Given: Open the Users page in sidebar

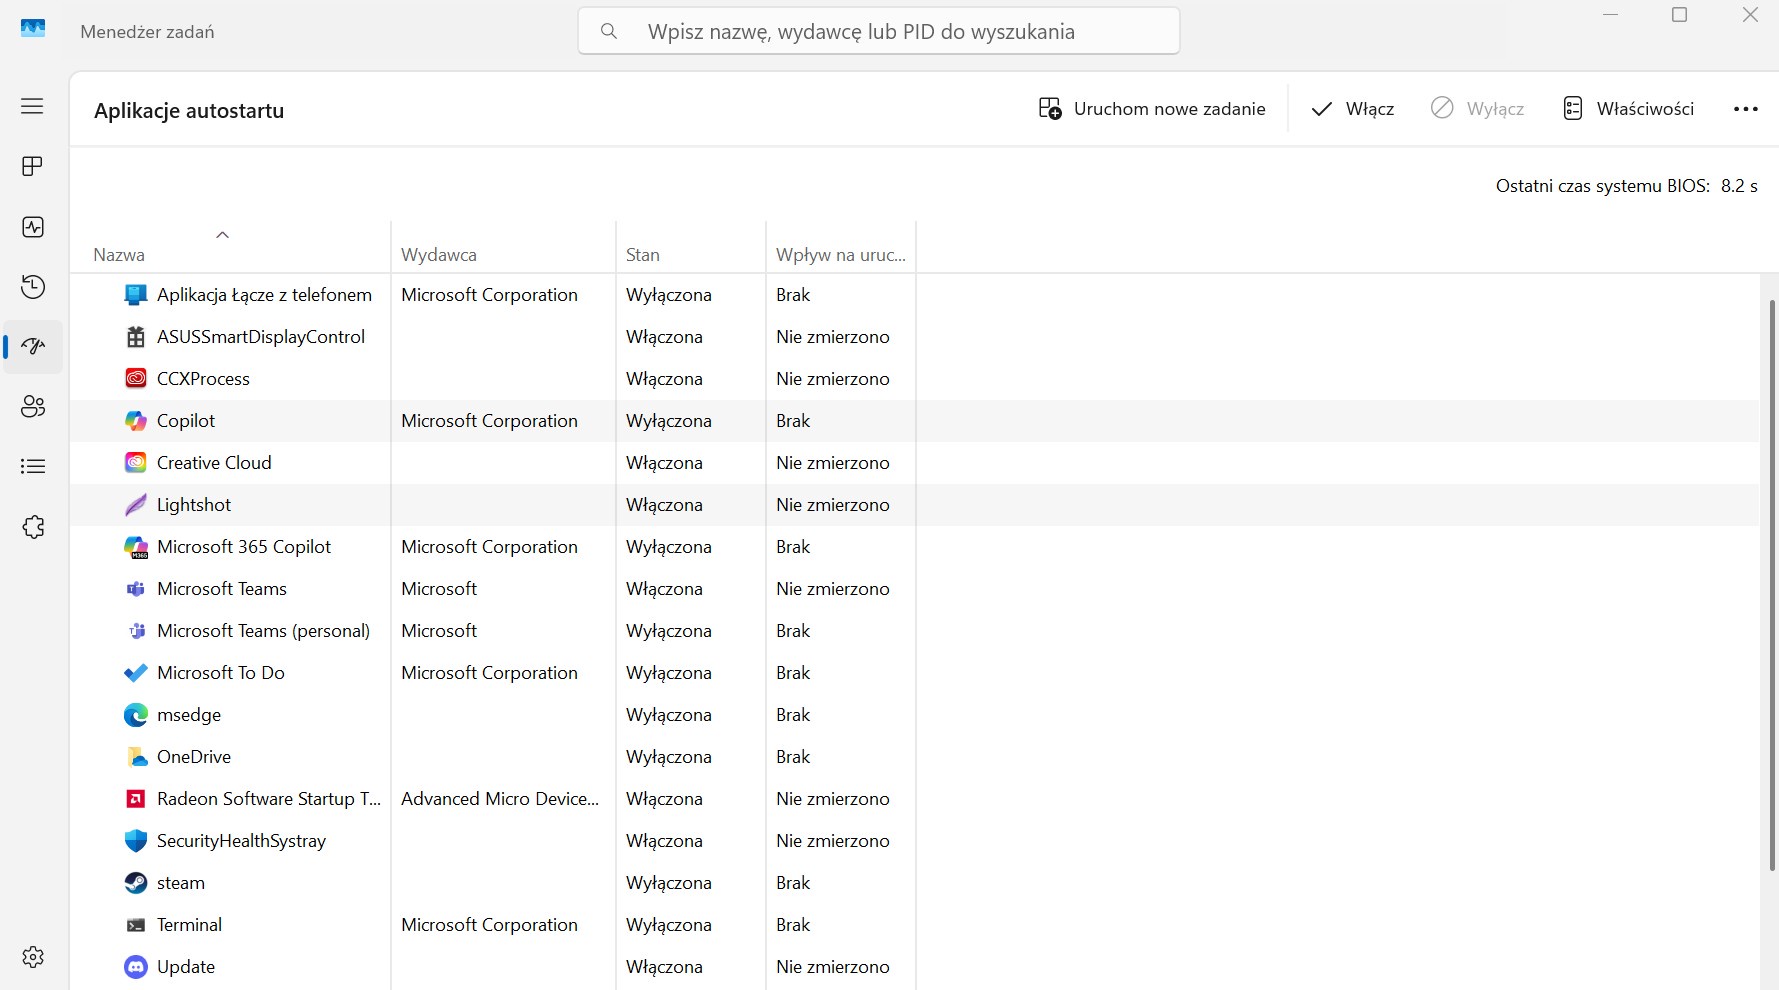Looking at the screenshot, I should tap(32, 407).
